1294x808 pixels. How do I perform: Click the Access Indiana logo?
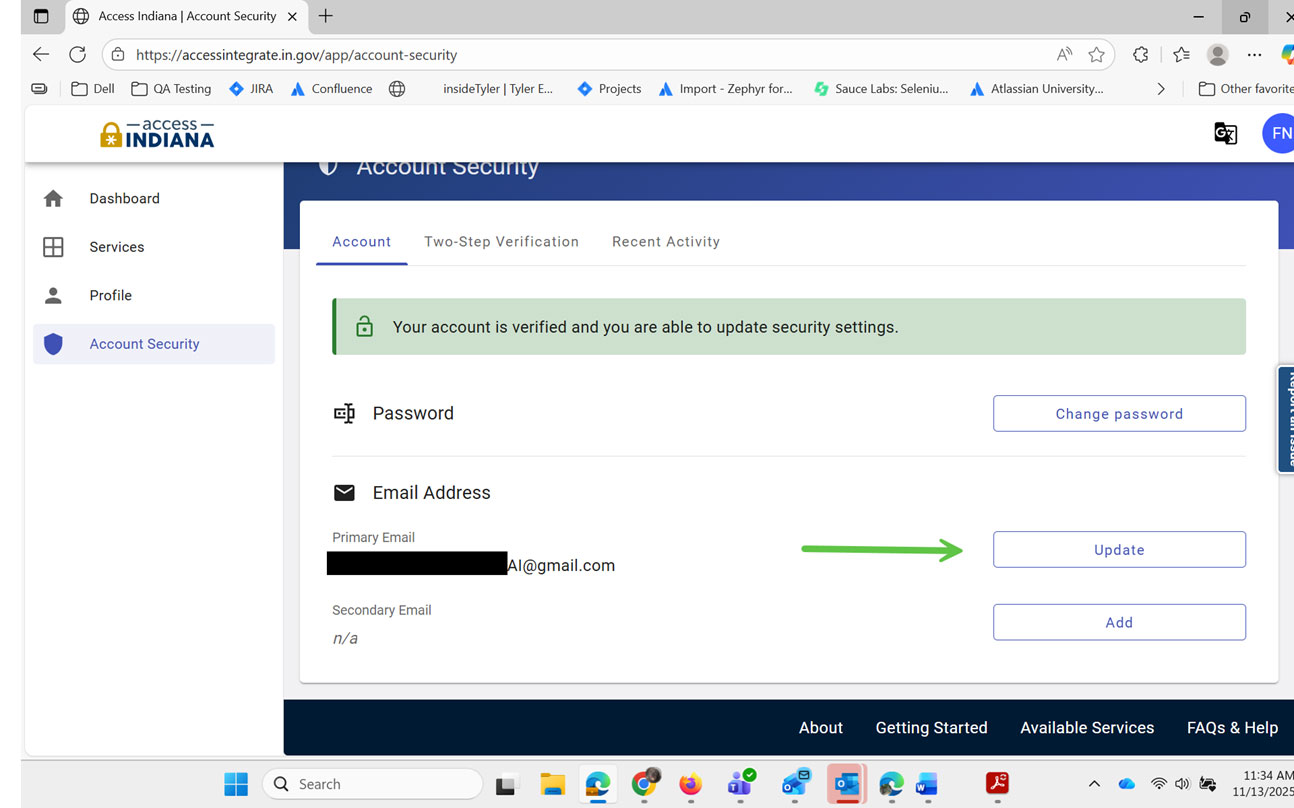point(157,134)
